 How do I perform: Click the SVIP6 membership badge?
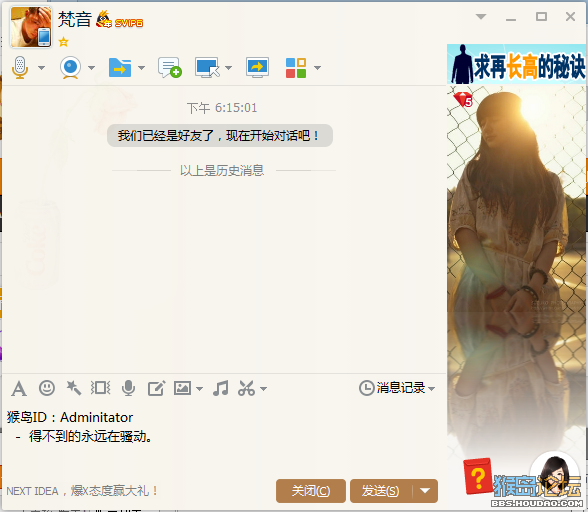click(129, 23)
